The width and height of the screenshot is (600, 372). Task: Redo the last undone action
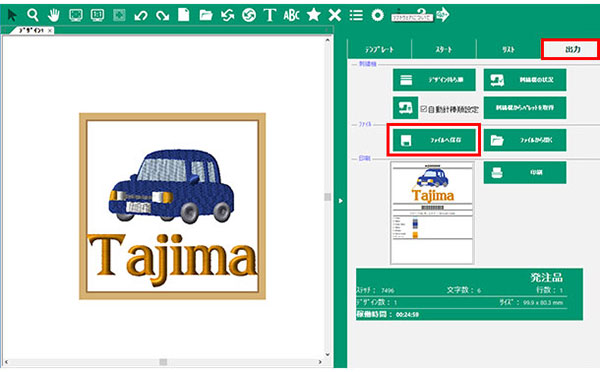(x=163, y=16)
